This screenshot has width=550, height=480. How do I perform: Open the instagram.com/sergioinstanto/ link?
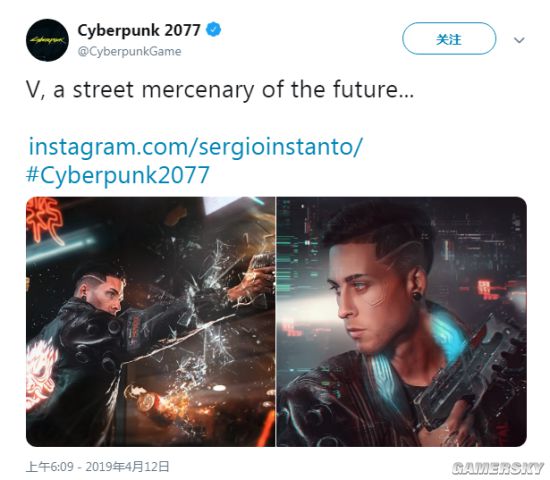[195, 147]
